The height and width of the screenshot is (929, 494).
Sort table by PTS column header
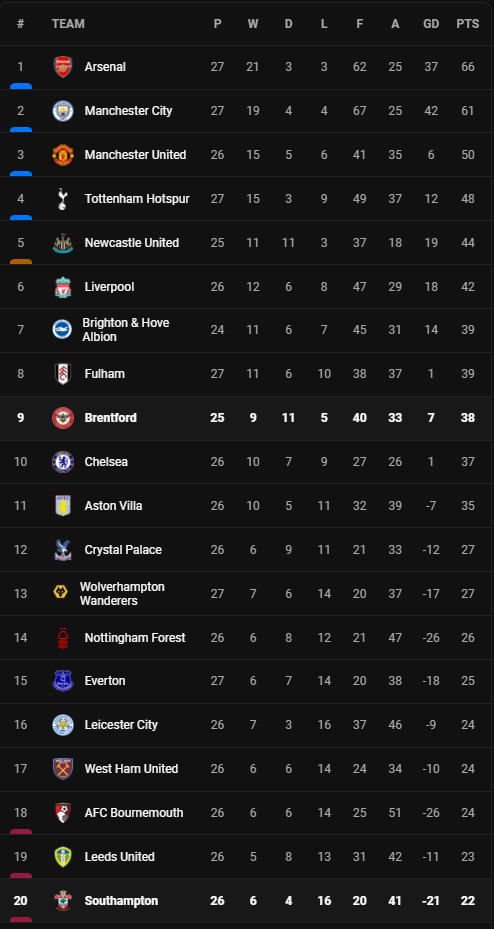pos(467,24)
